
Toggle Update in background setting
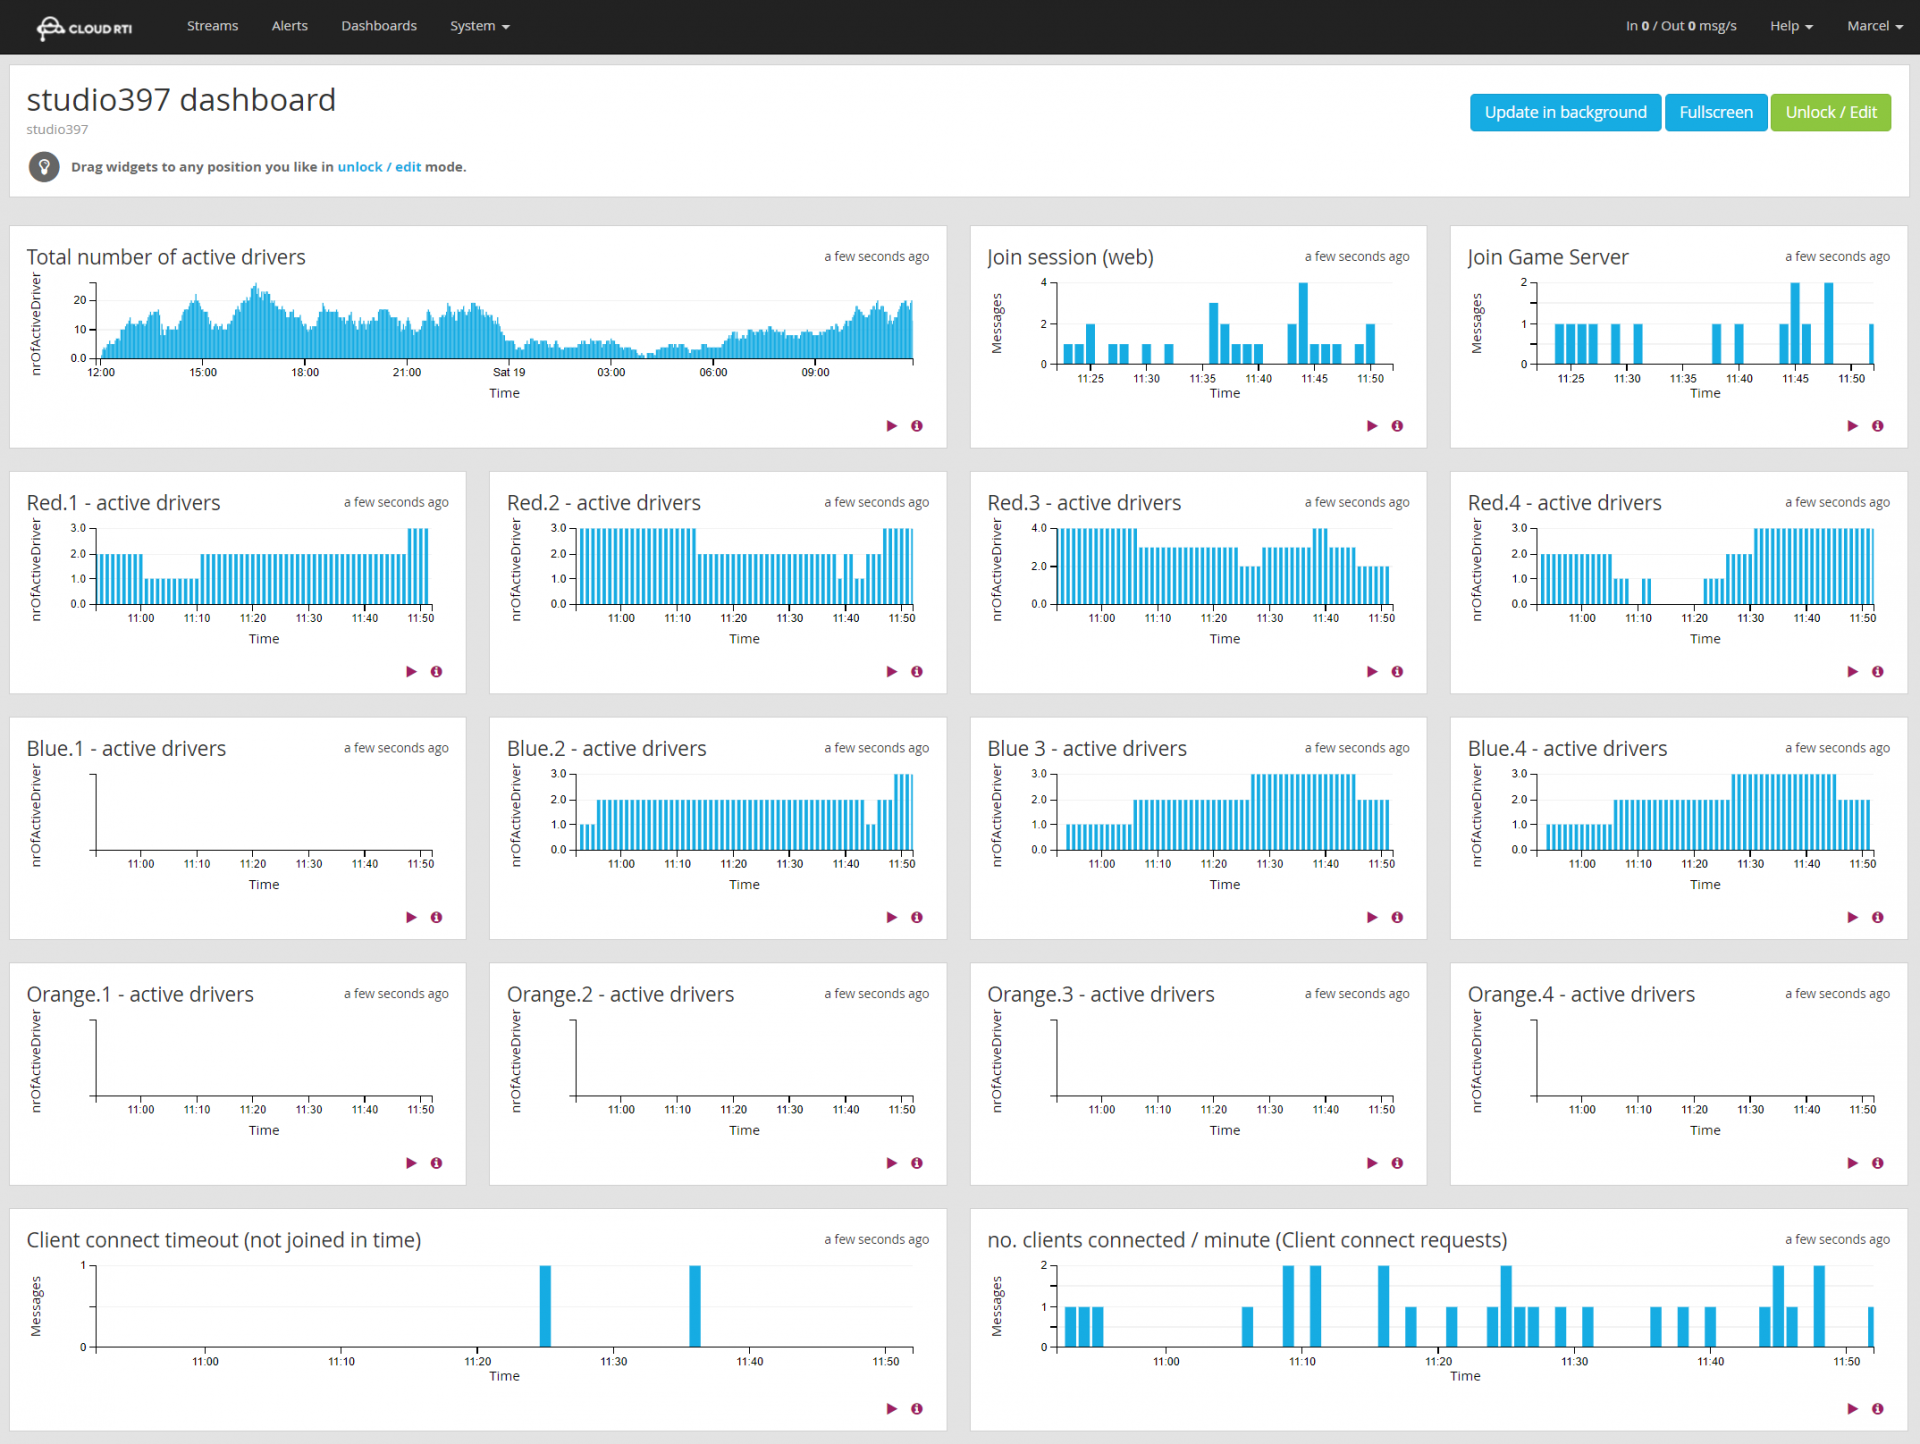point(1564,109)
